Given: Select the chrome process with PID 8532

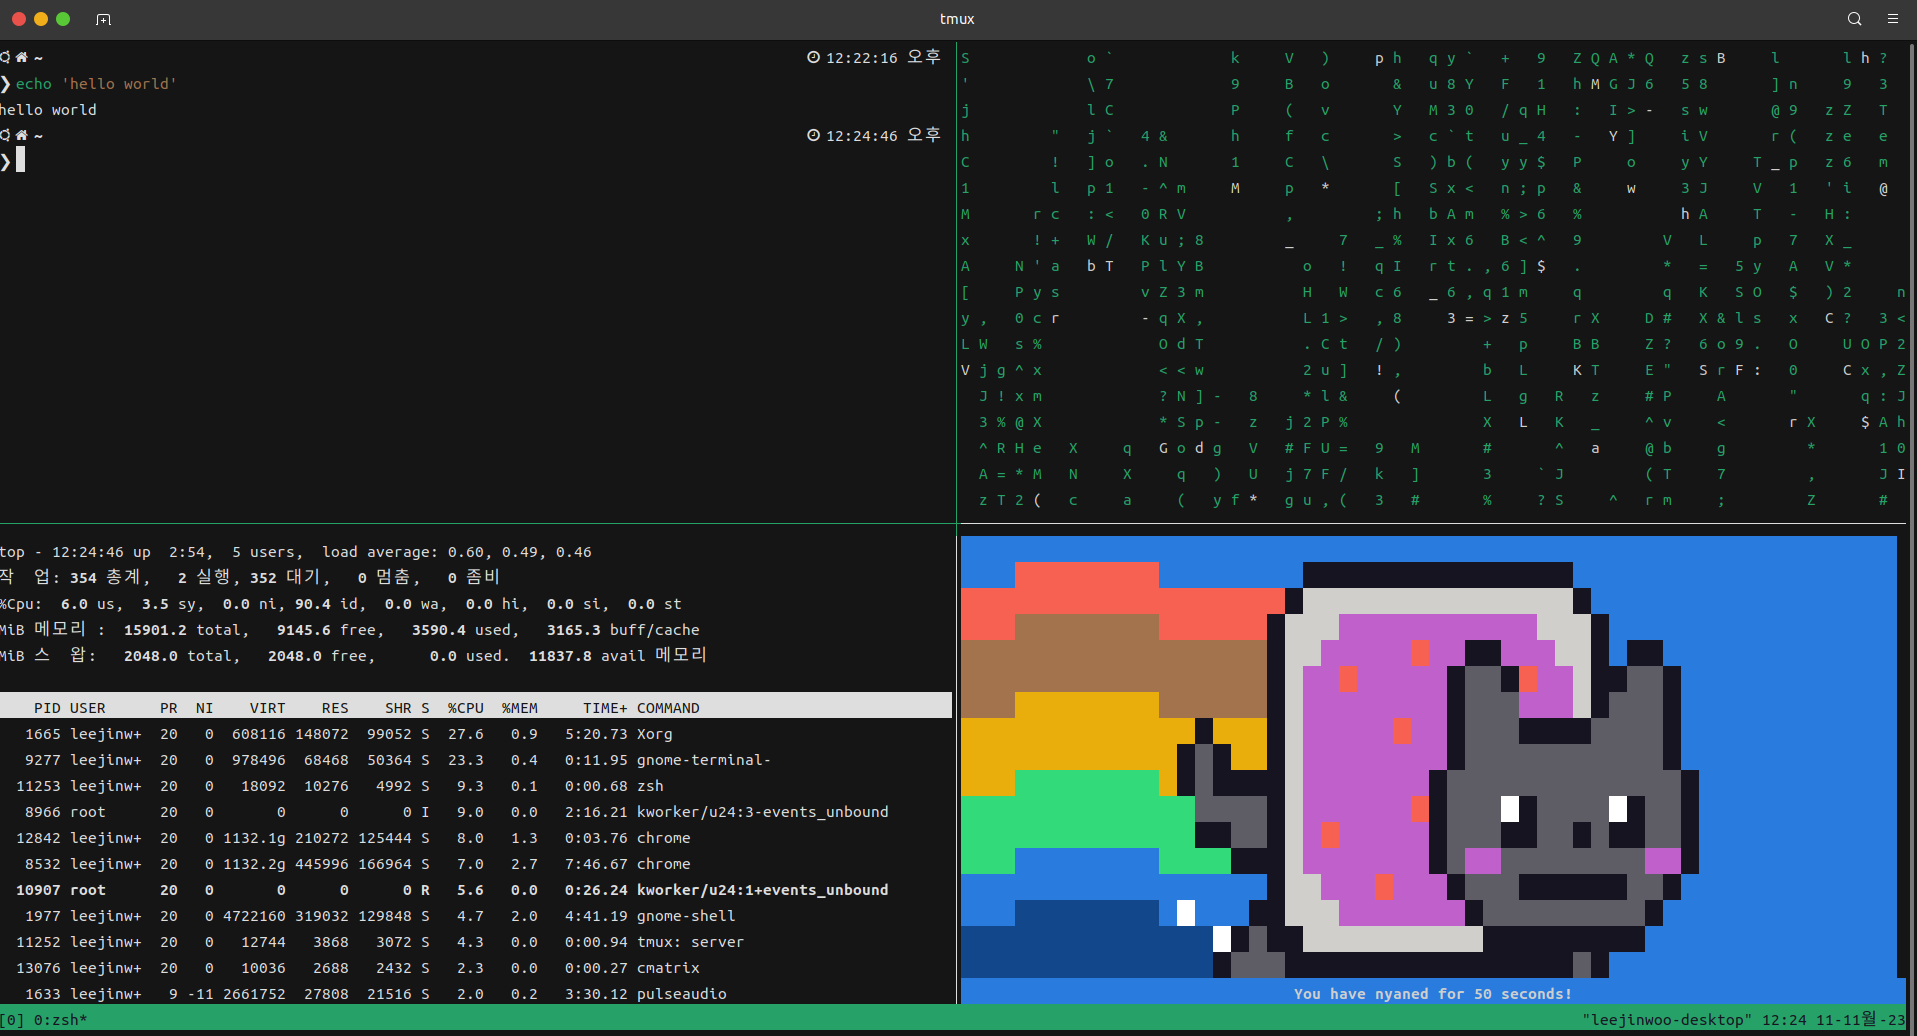Looking at the screenshot, I should tap(476, 864).
